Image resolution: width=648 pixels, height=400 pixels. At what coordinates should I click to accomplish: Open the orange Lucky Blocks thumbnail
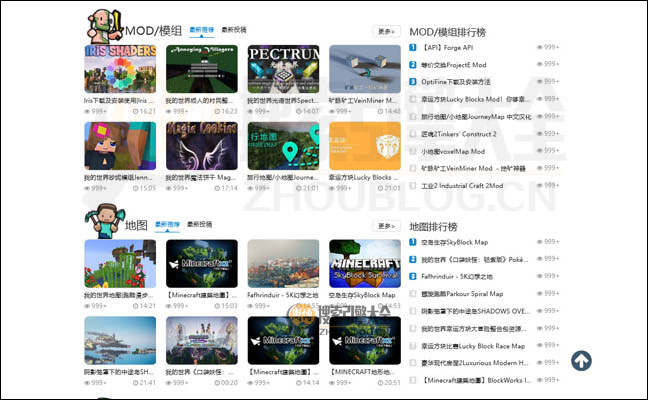[x=365, y=146]
